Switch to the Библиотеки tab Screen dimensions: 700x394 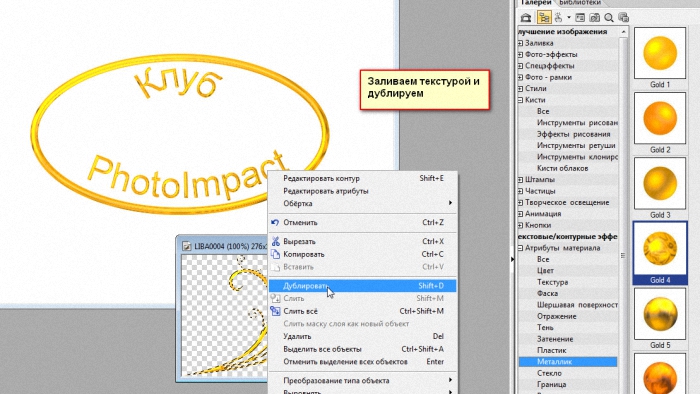(x=579, y=3)
